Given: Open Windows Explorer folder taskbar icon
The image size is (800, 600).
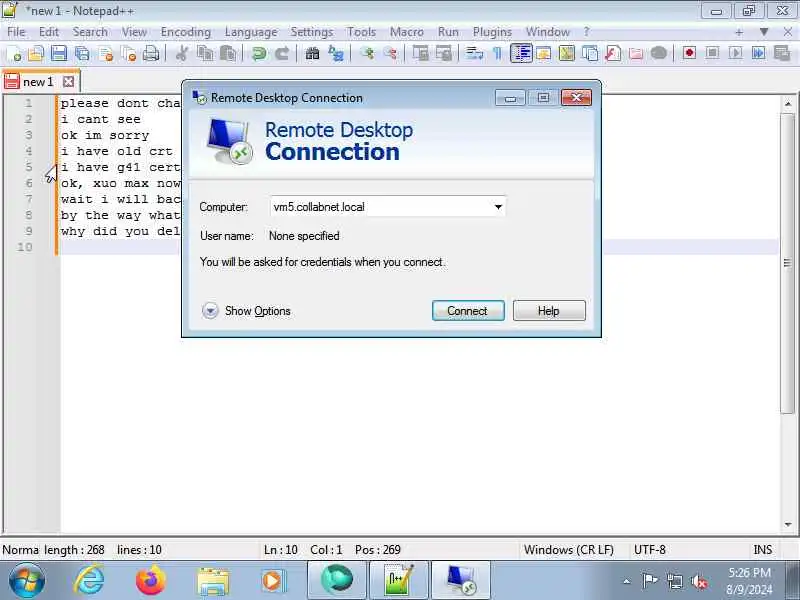Looking at the screenshot, I should 213,581.
